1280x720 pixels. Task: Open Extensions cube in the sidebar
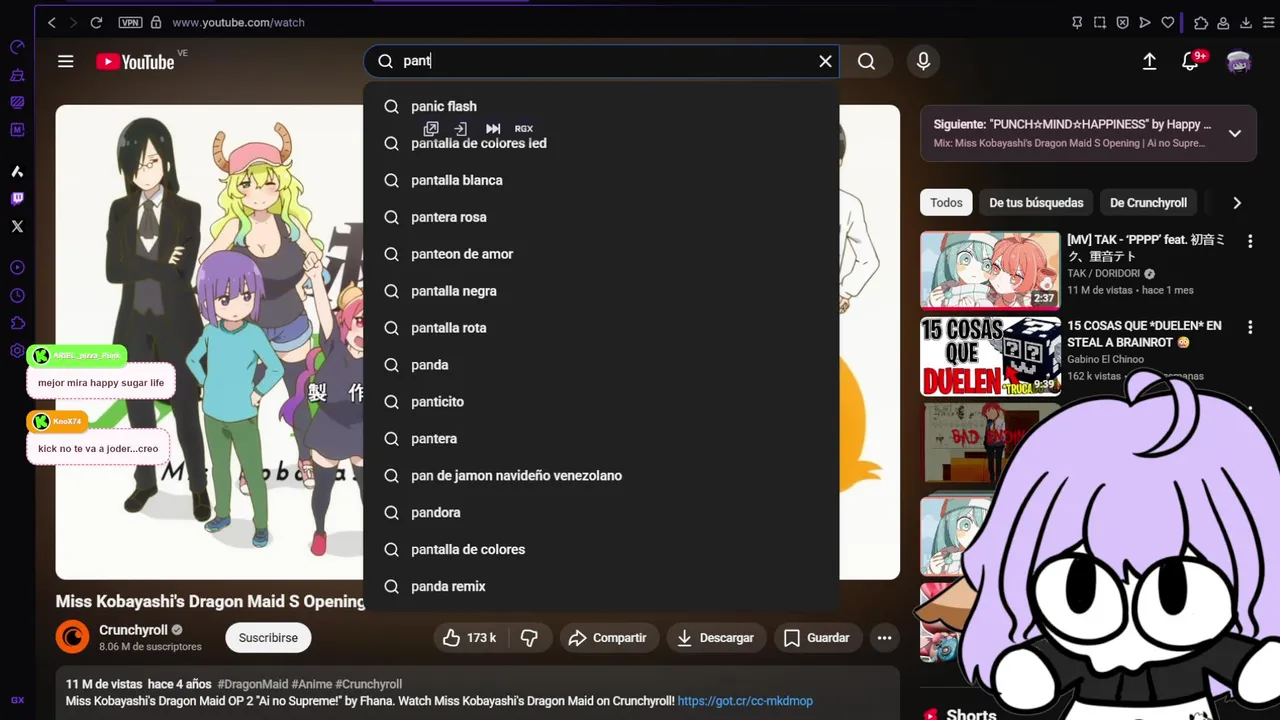(x=17, y=323)
